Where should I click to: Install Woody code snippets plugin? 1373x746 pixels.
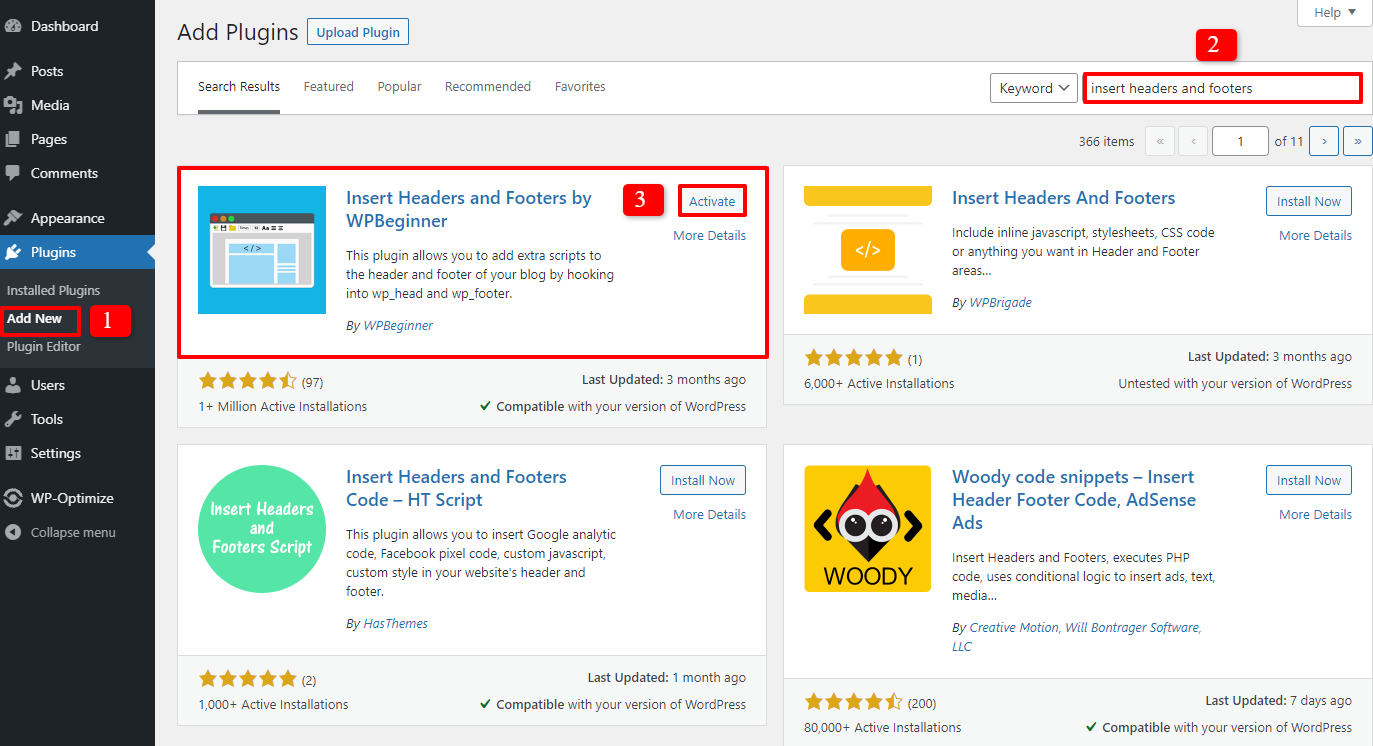click(x=1308, y=480)
